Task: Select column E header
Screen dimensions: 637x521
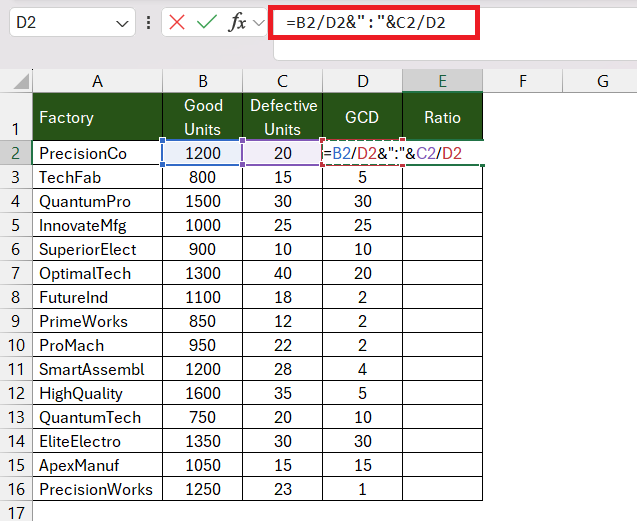Action: (442, 81)
